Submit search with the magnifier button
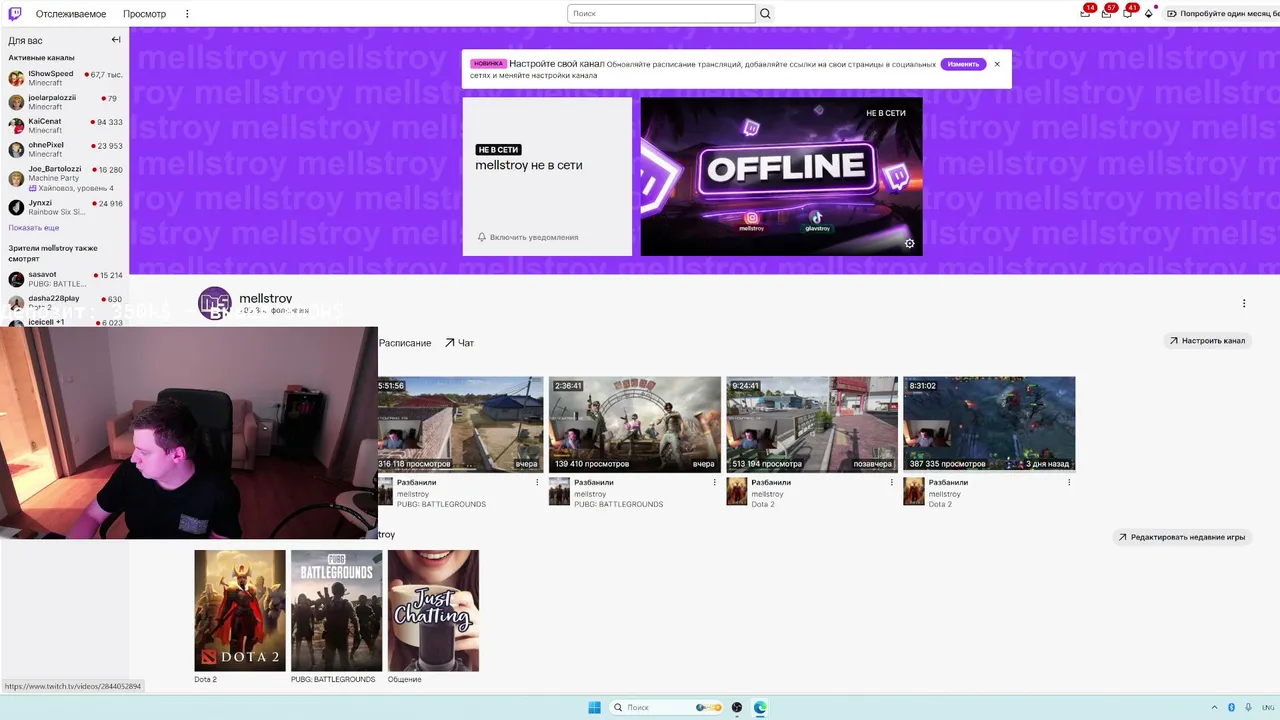 [x=765, y=14]
